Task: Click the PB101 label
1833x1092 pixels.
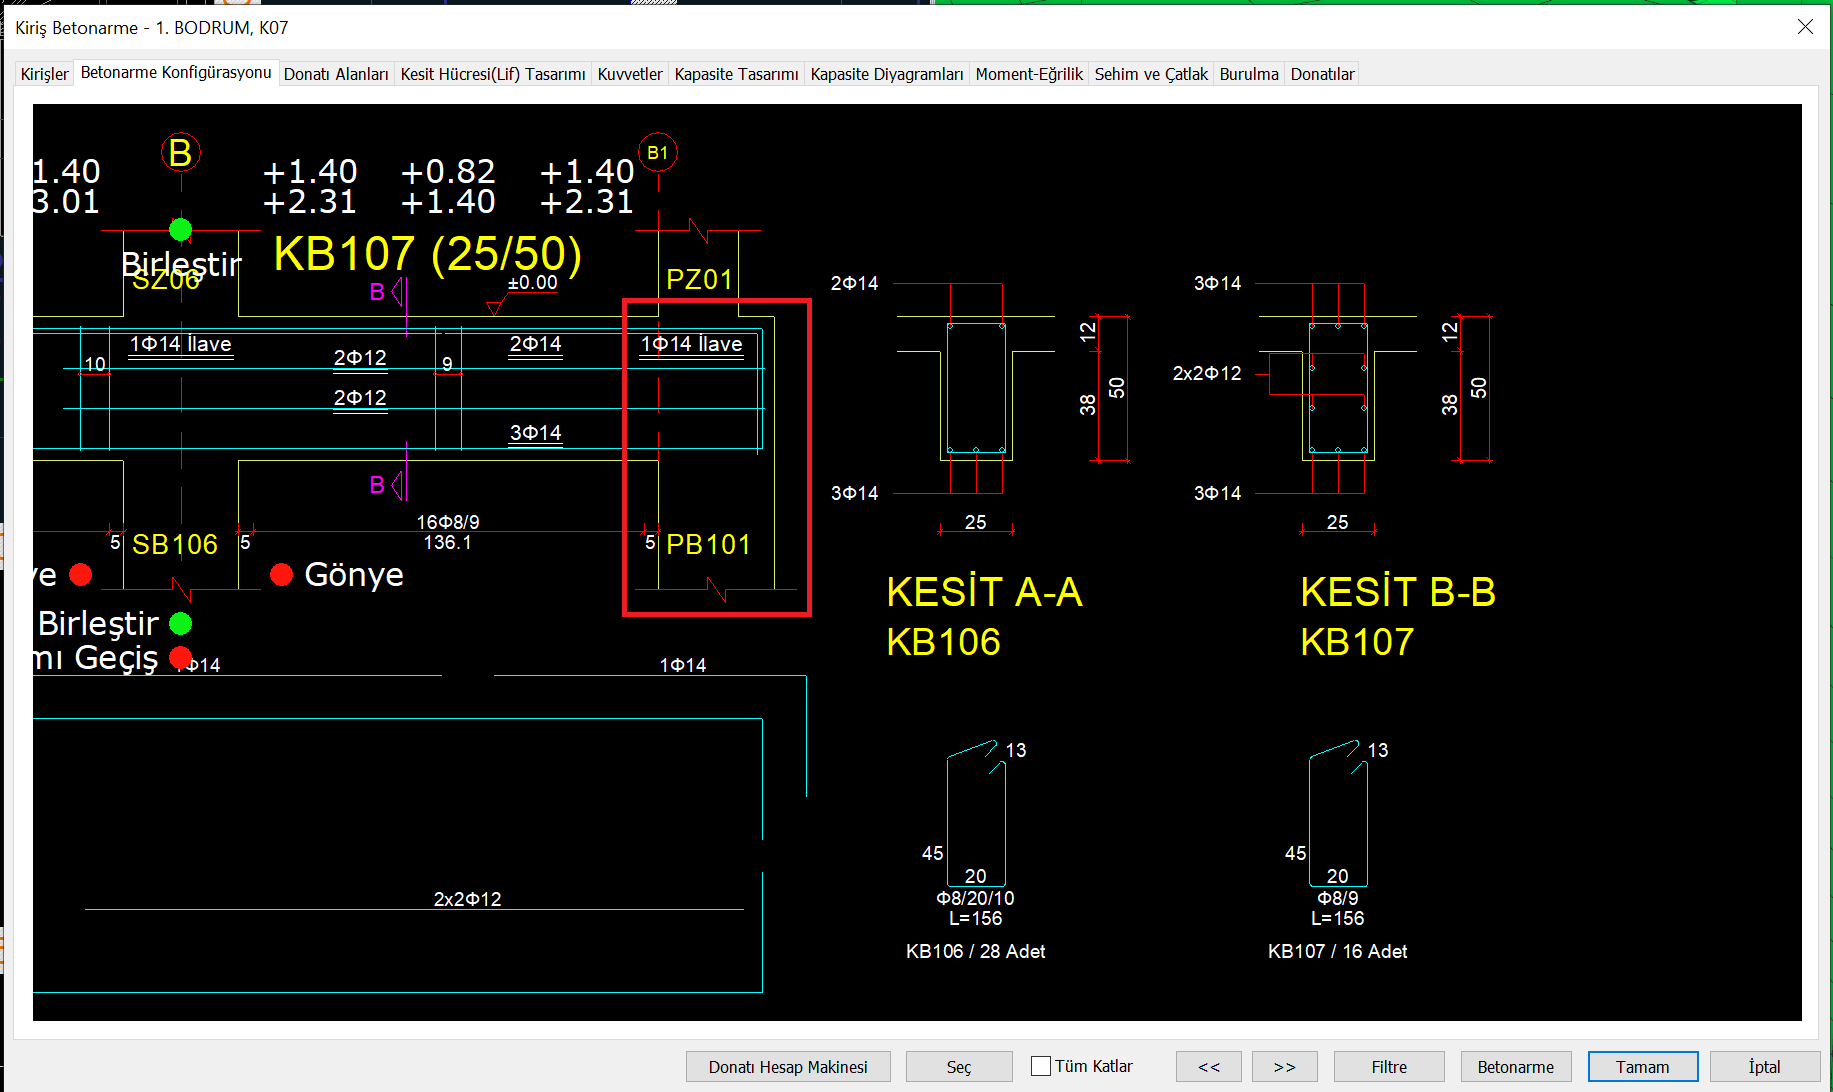Action: coord(708,544)
